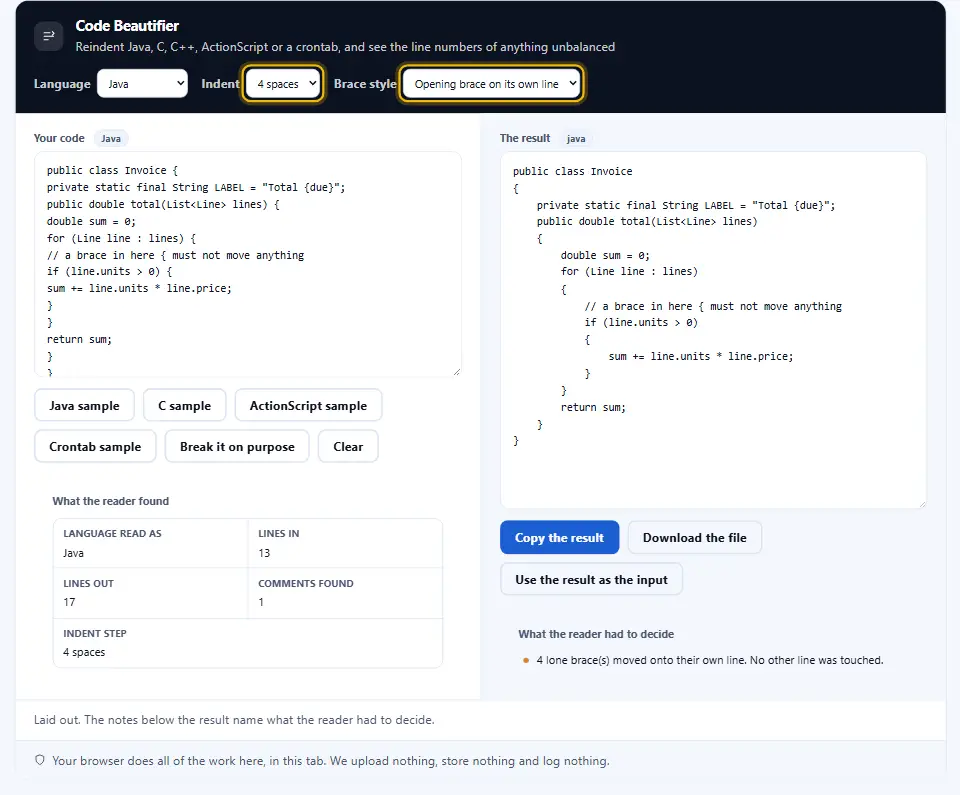Screen dimensions: 960x795
Task: Click the privacy note 'Your browser does all of the work'
Action: tap(331, 760)
